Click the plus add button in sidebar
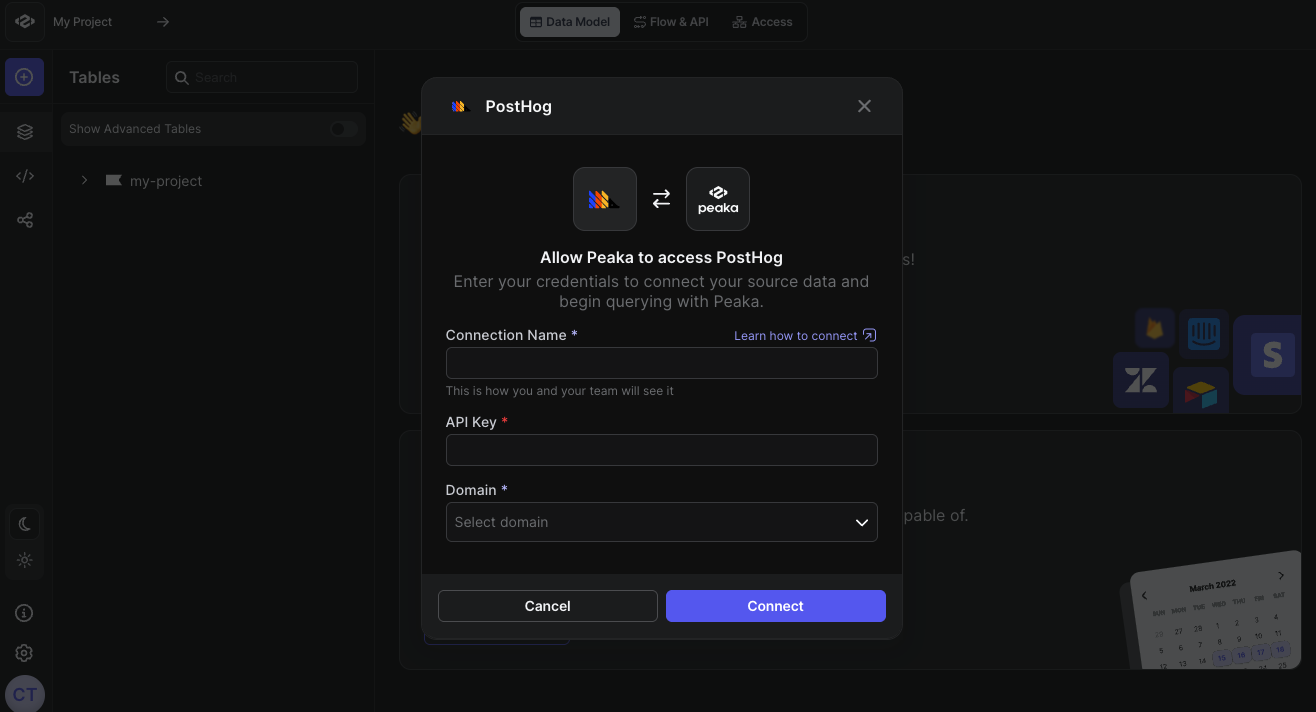1316x712 pixels. point(24,77)
